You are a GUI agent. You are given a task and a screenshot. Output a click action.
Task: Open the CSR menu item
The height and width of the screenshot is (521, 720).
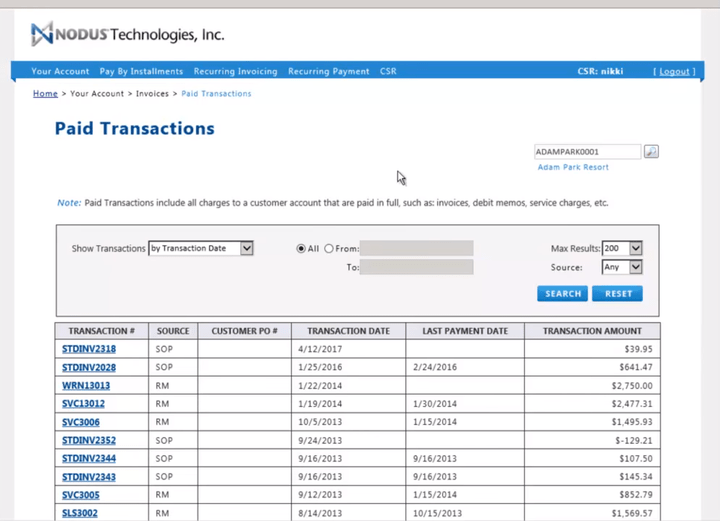tap(388, 72)
